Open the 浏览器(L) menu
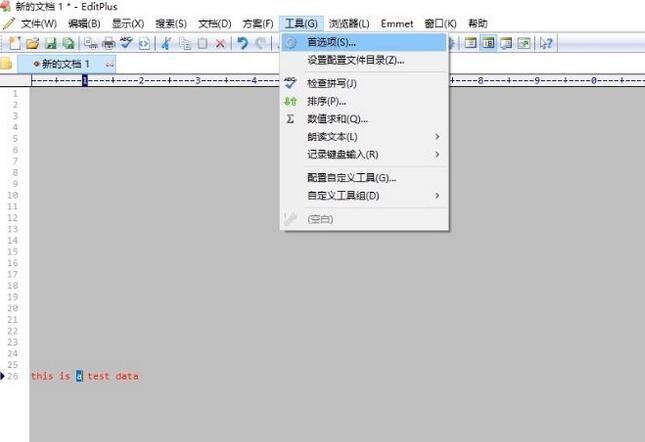The width and height of the screenshot is (645, 442). coord(349,23)
